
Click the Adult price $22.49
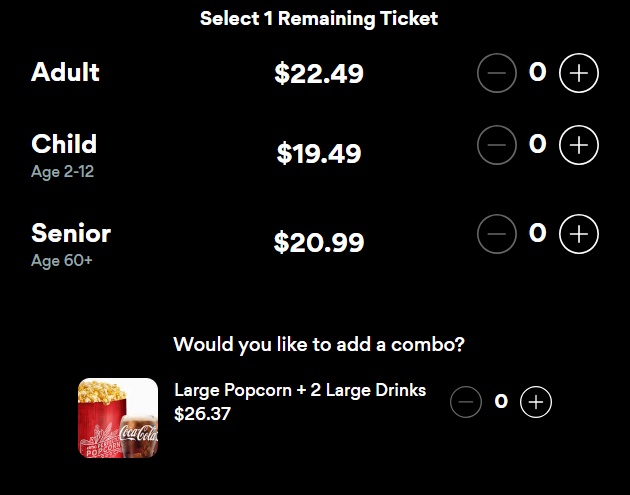click(x=319, y=73)
